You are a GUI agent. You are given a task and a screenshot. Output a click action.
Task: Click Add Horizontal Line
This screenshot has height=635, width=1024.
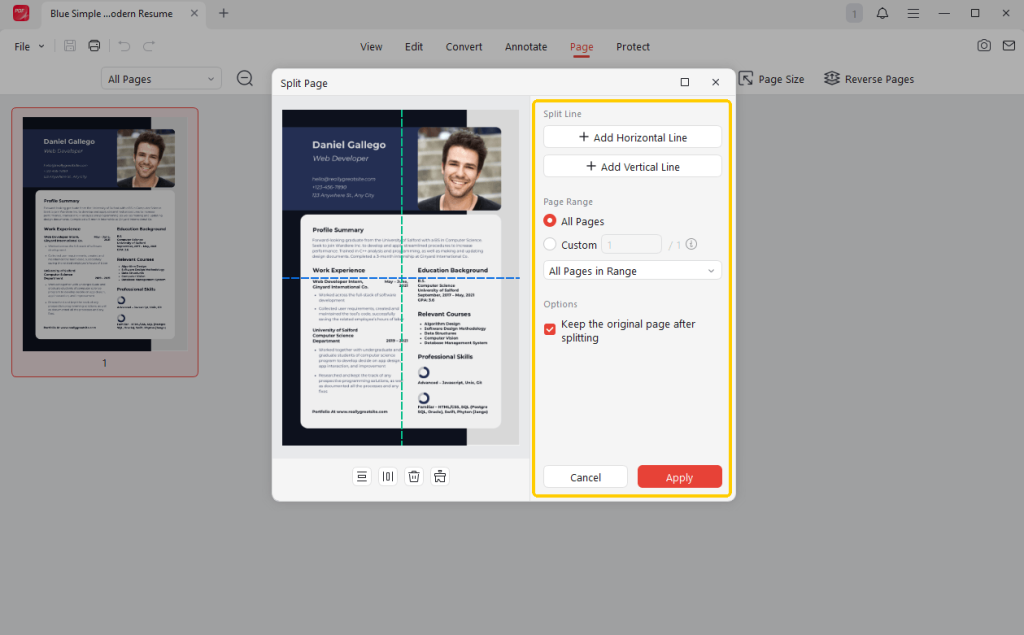[632, 136]
